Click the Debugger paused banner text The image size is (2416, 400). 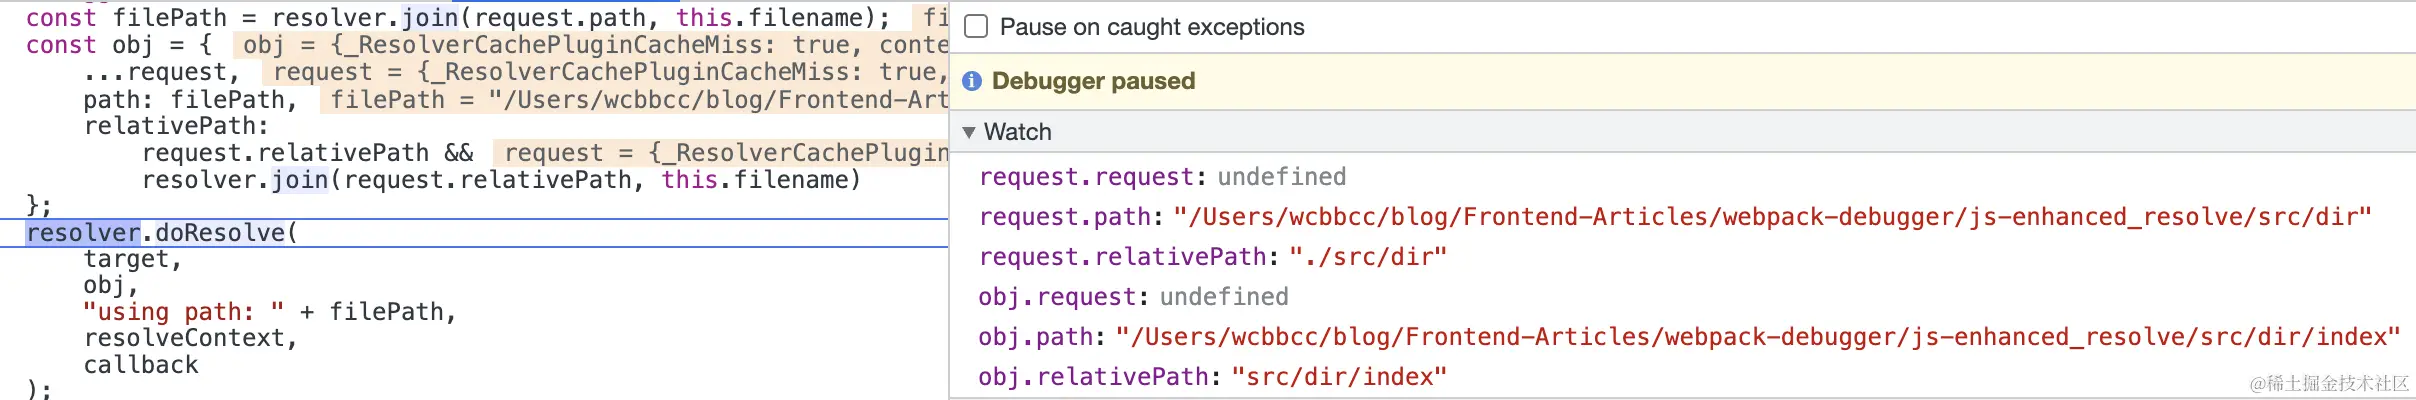tap(1093, 81)
